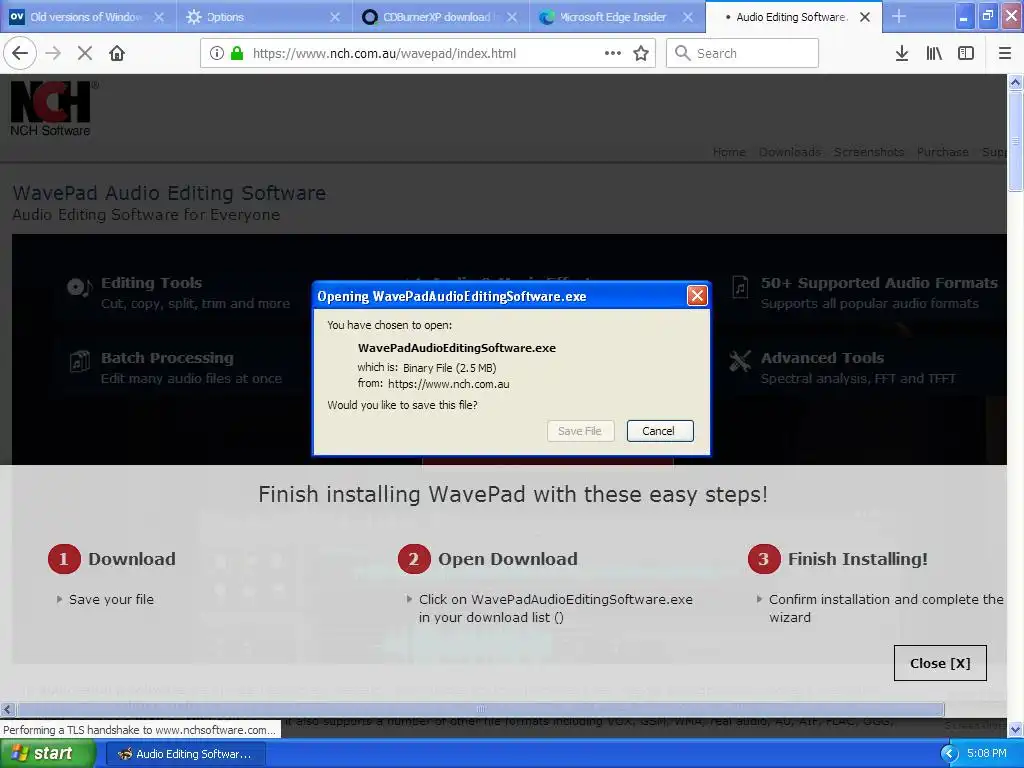Image resolution: width=1024 pixels, height=768 pixels.
Task: Go back with the browser back arrow
Action: [x=20, y=53]
